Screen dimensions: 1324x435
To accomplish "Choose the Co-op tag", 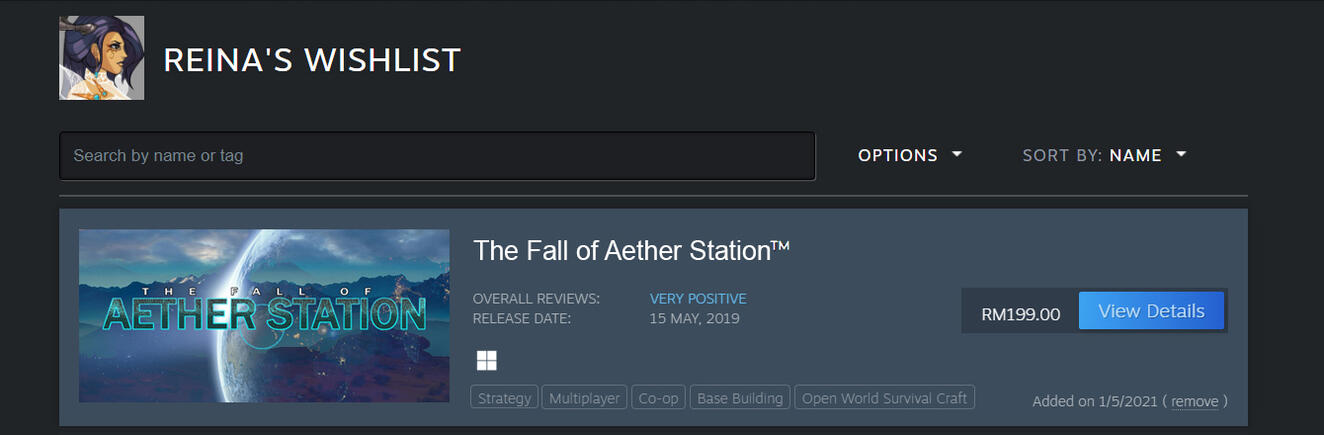I will 658,398.
